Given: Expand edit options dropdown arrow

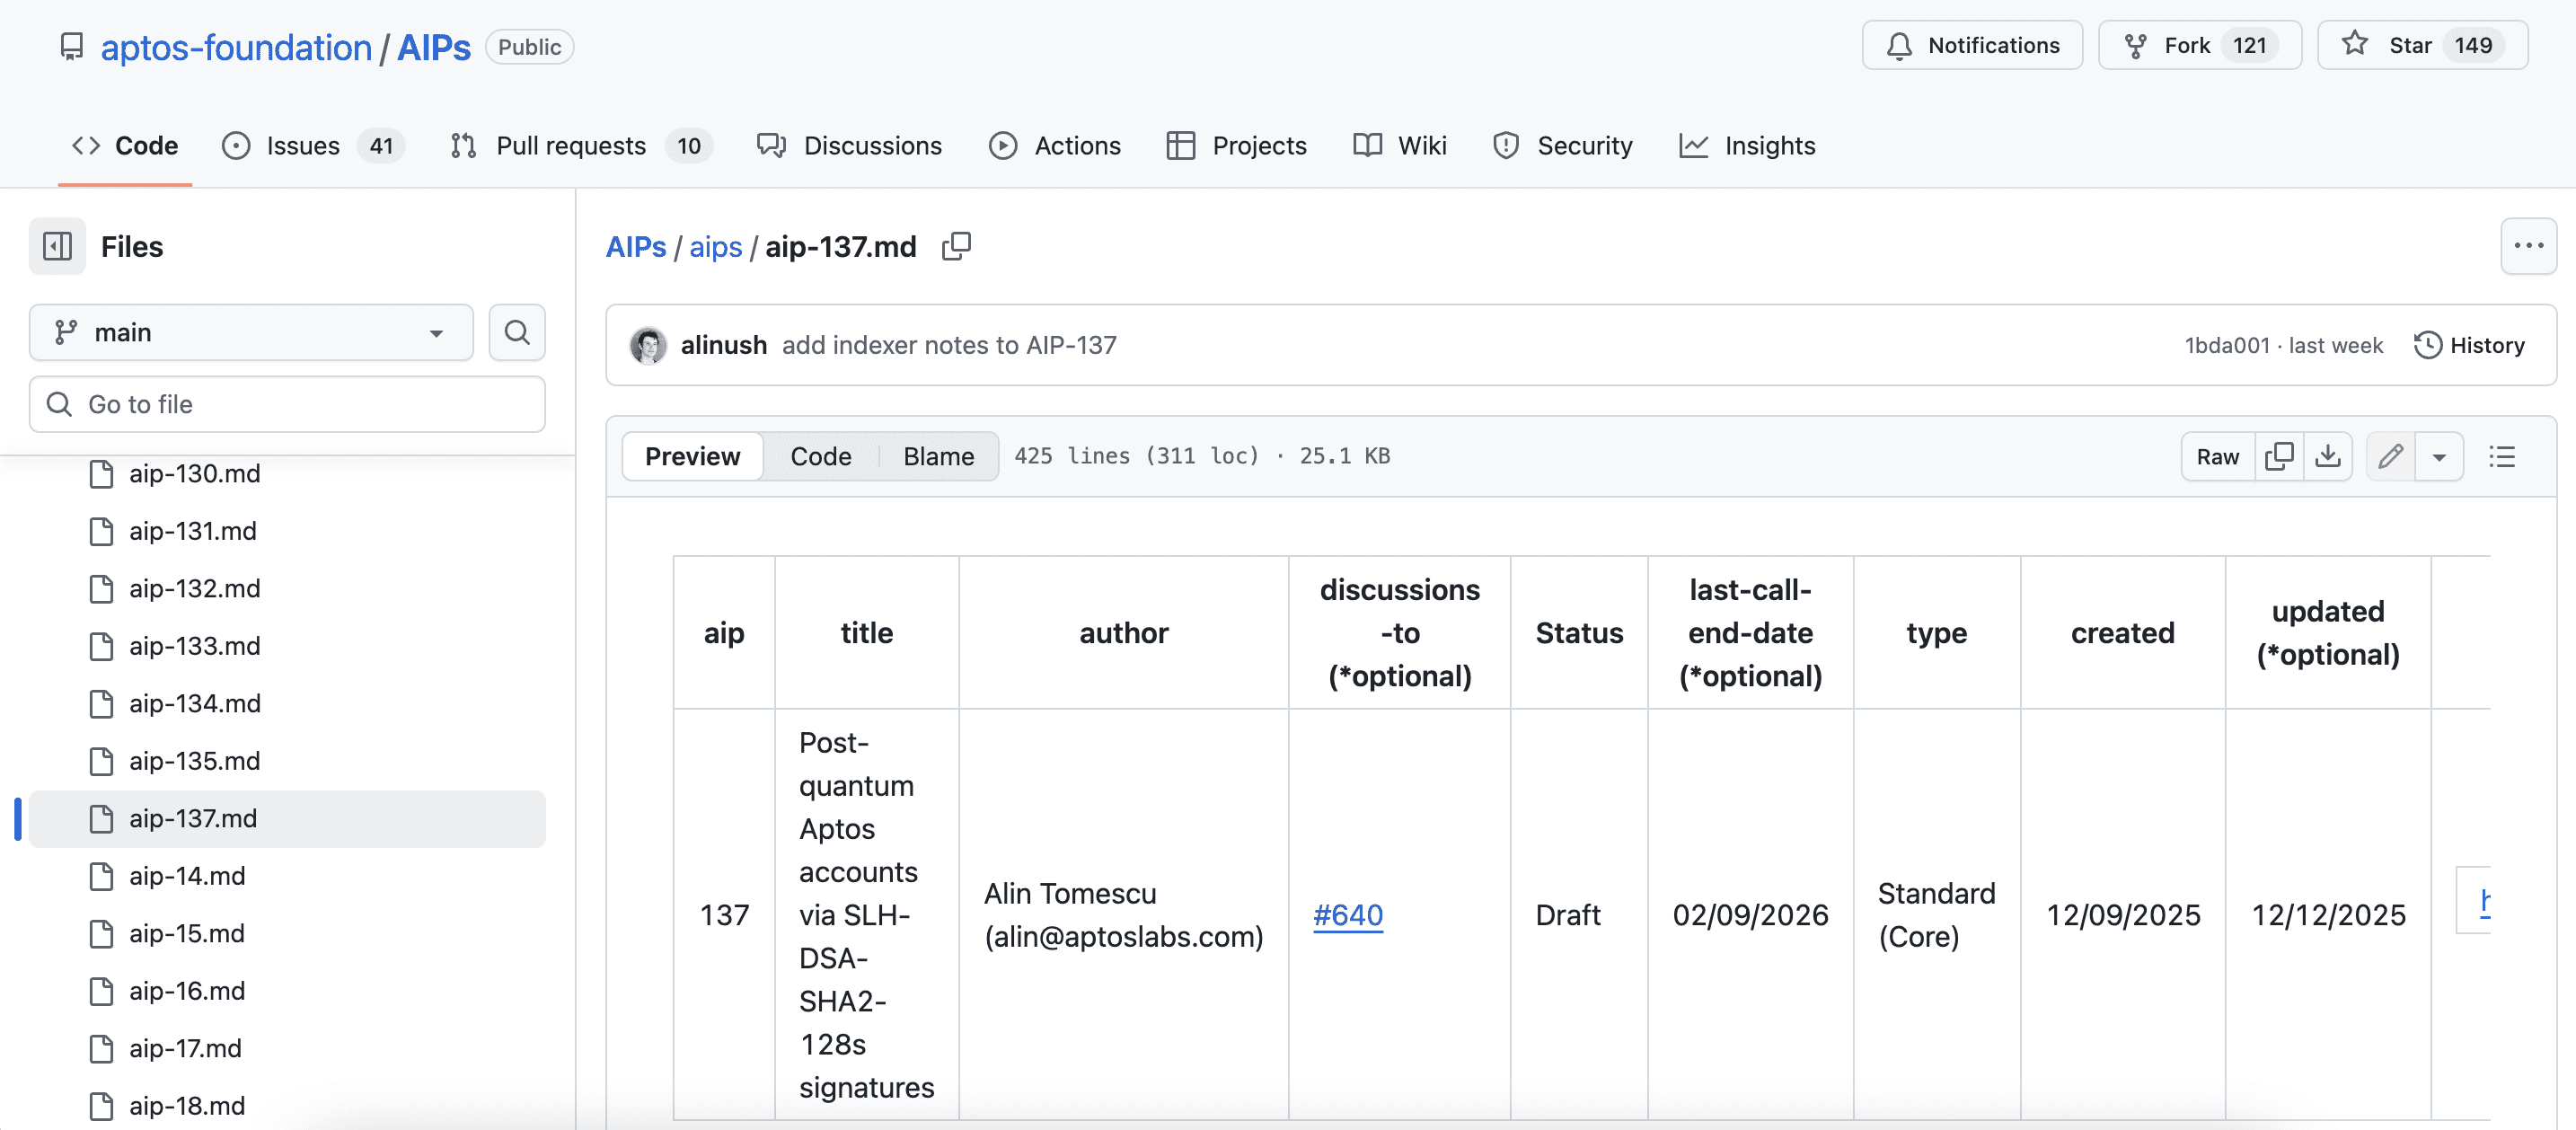Looking at the screenshot, I should 2439,456.
